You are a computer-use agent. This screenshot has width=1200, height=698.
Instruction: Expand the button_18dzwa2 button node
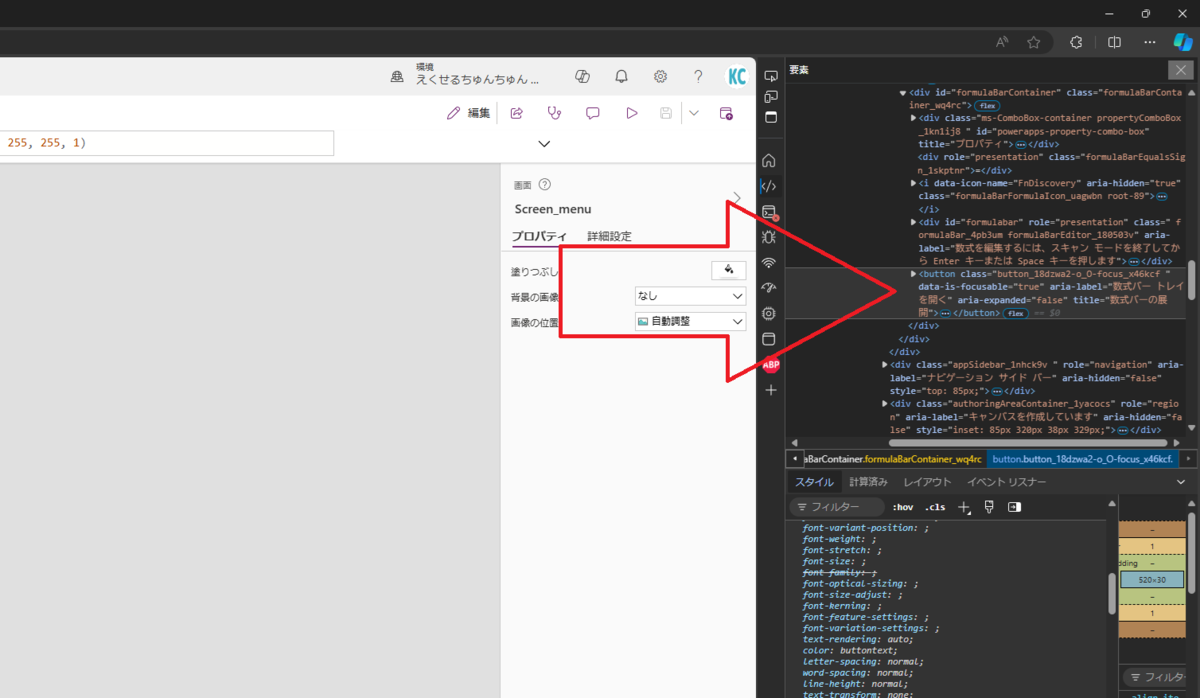[x=914, y=274]
